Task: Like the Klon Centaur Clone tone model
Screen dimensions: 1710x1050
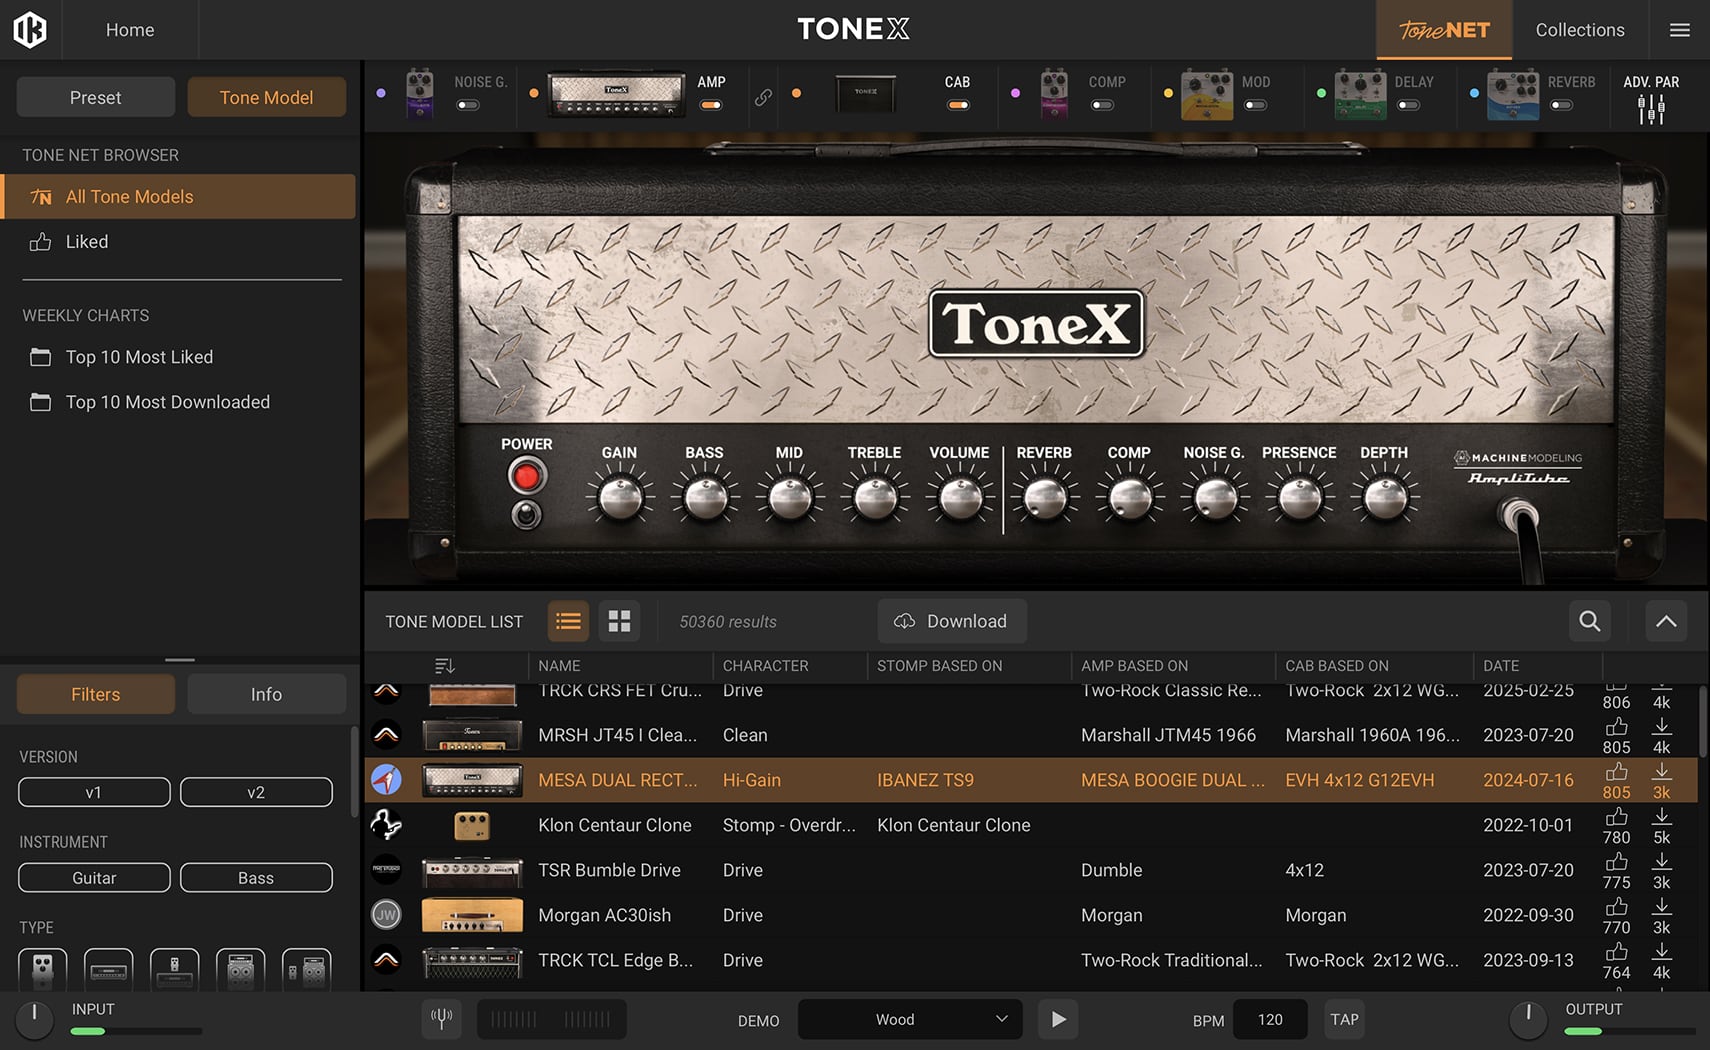Action: pos(1616,817)
